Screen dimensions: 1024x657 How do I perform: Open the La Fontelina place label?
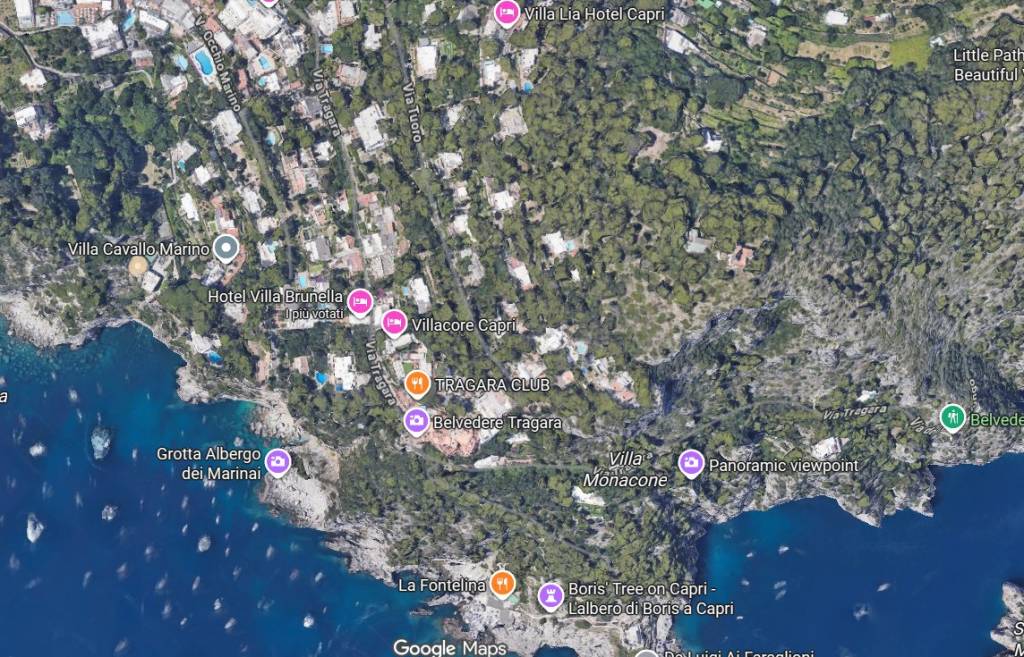click(x=442, y=585)
